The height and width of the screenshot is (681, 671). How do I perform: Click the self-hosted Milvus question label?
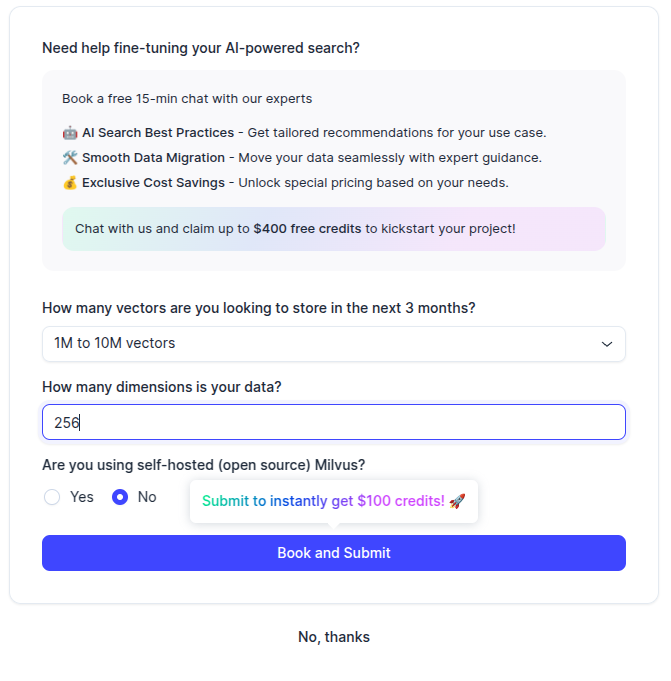(x=204, y=465)
